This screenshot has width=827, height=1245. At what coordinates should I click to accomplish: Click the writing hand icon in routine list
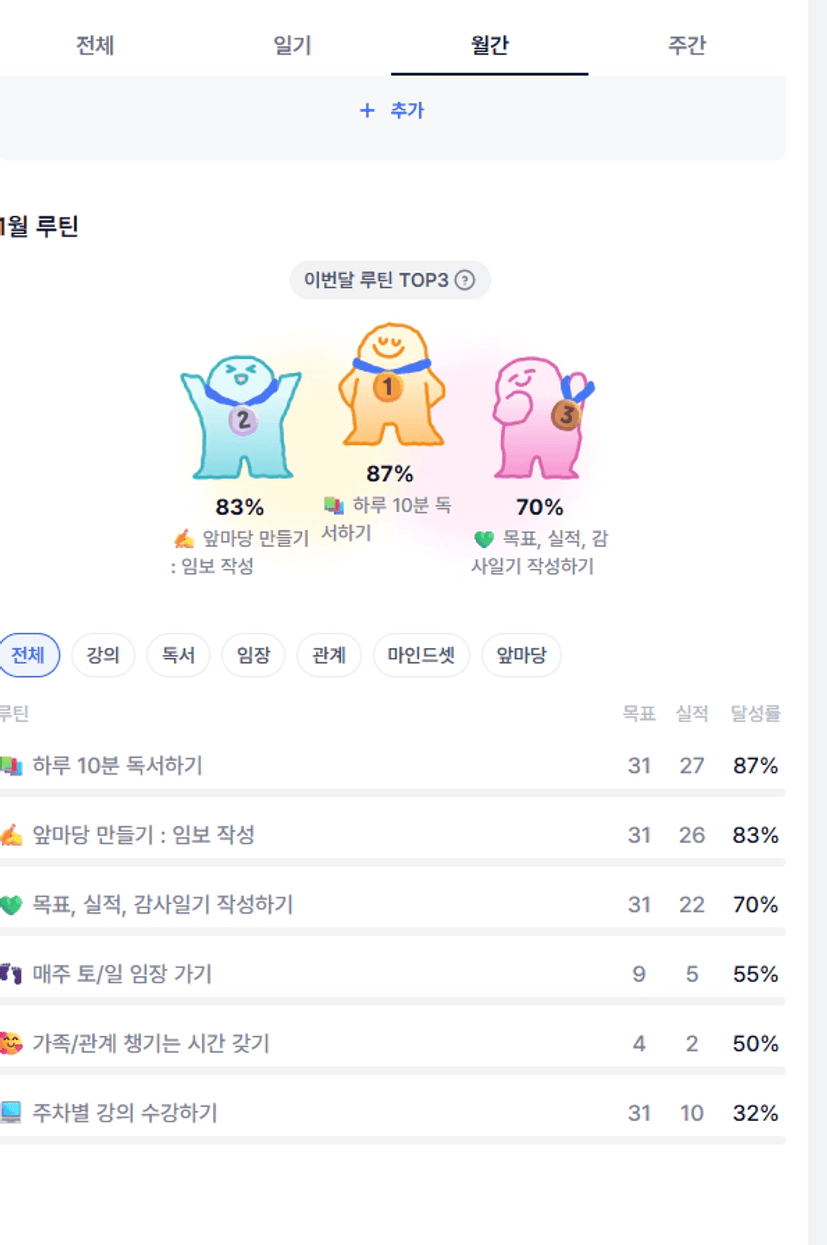pos(11,835)
